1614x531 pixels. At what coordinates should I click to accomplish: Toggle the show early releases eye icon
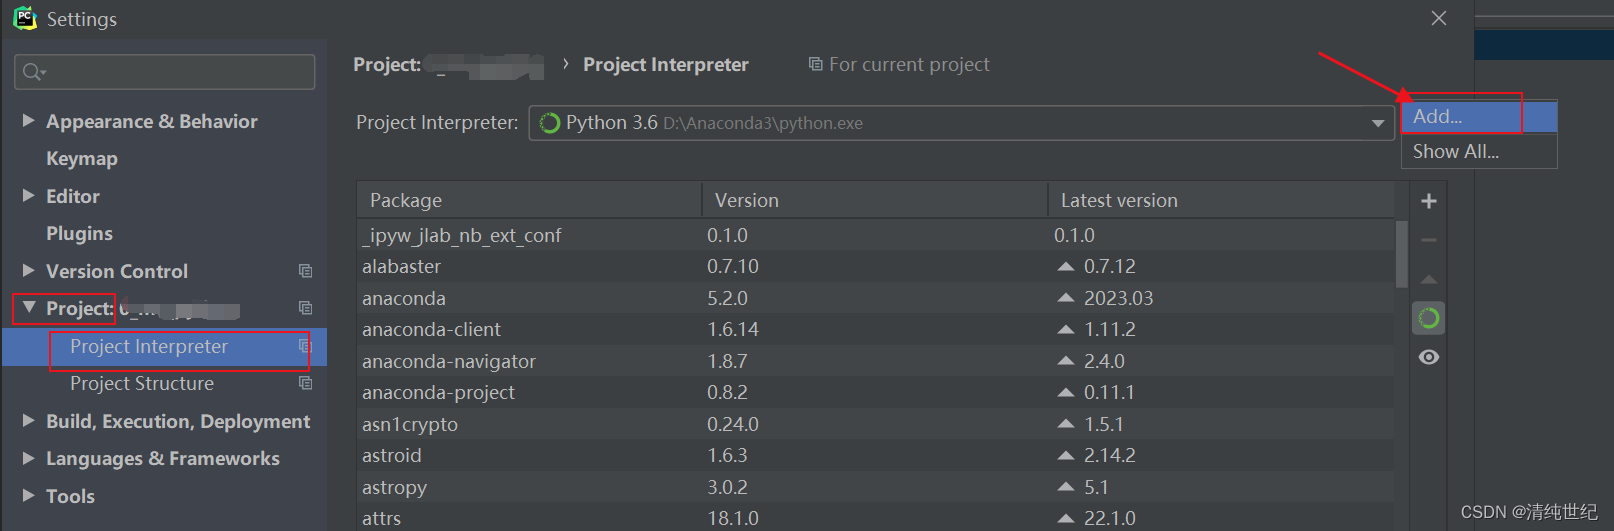tap(1429, 357)
